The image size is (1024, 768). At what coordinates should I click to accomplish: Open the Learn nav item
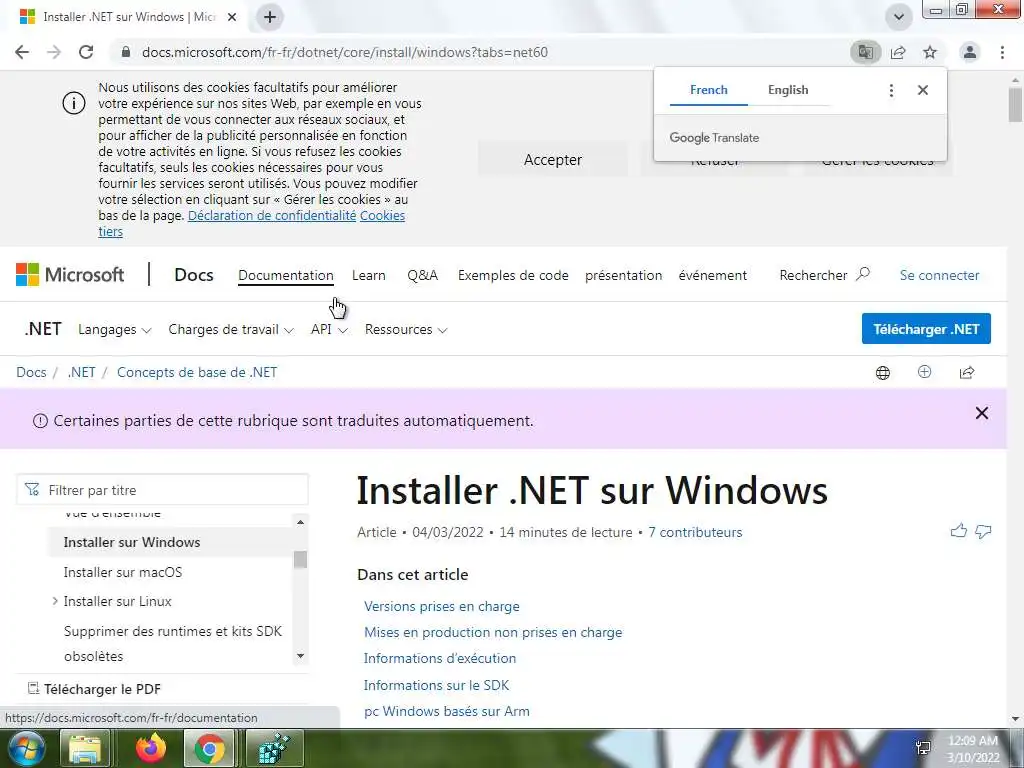coord(369,276)
